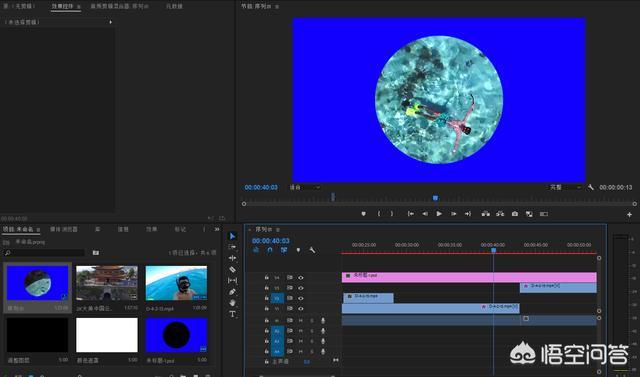Target the highlighted V2 track header

277,298
